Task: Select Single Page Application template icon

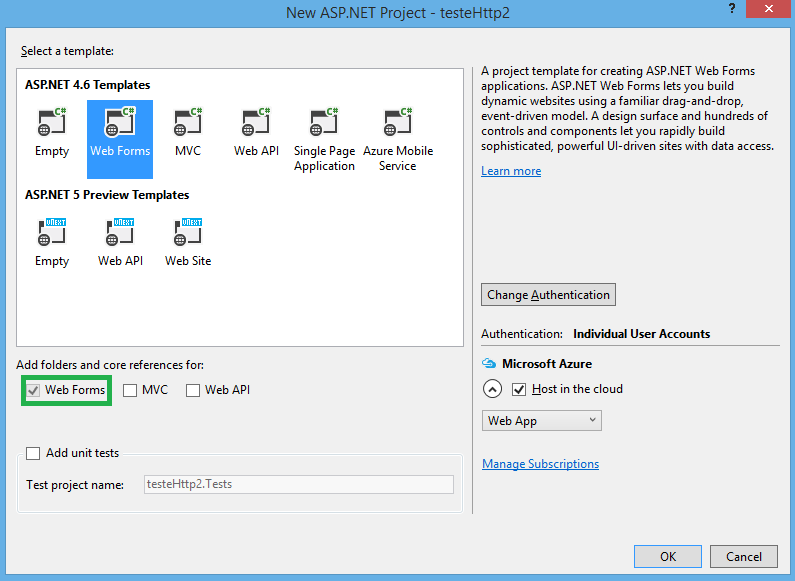Action: click(x=324, y=122)
